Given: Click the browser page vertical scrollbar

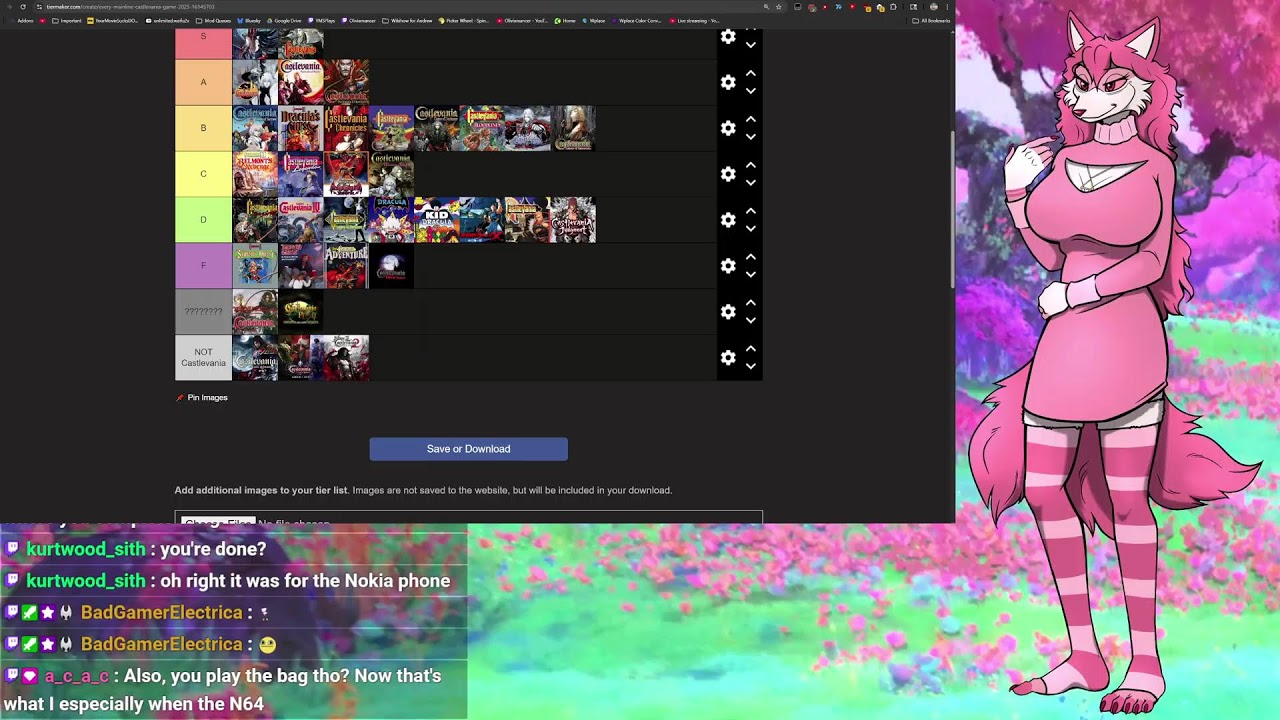Looking at the screenshot, I should pos(952,210).
